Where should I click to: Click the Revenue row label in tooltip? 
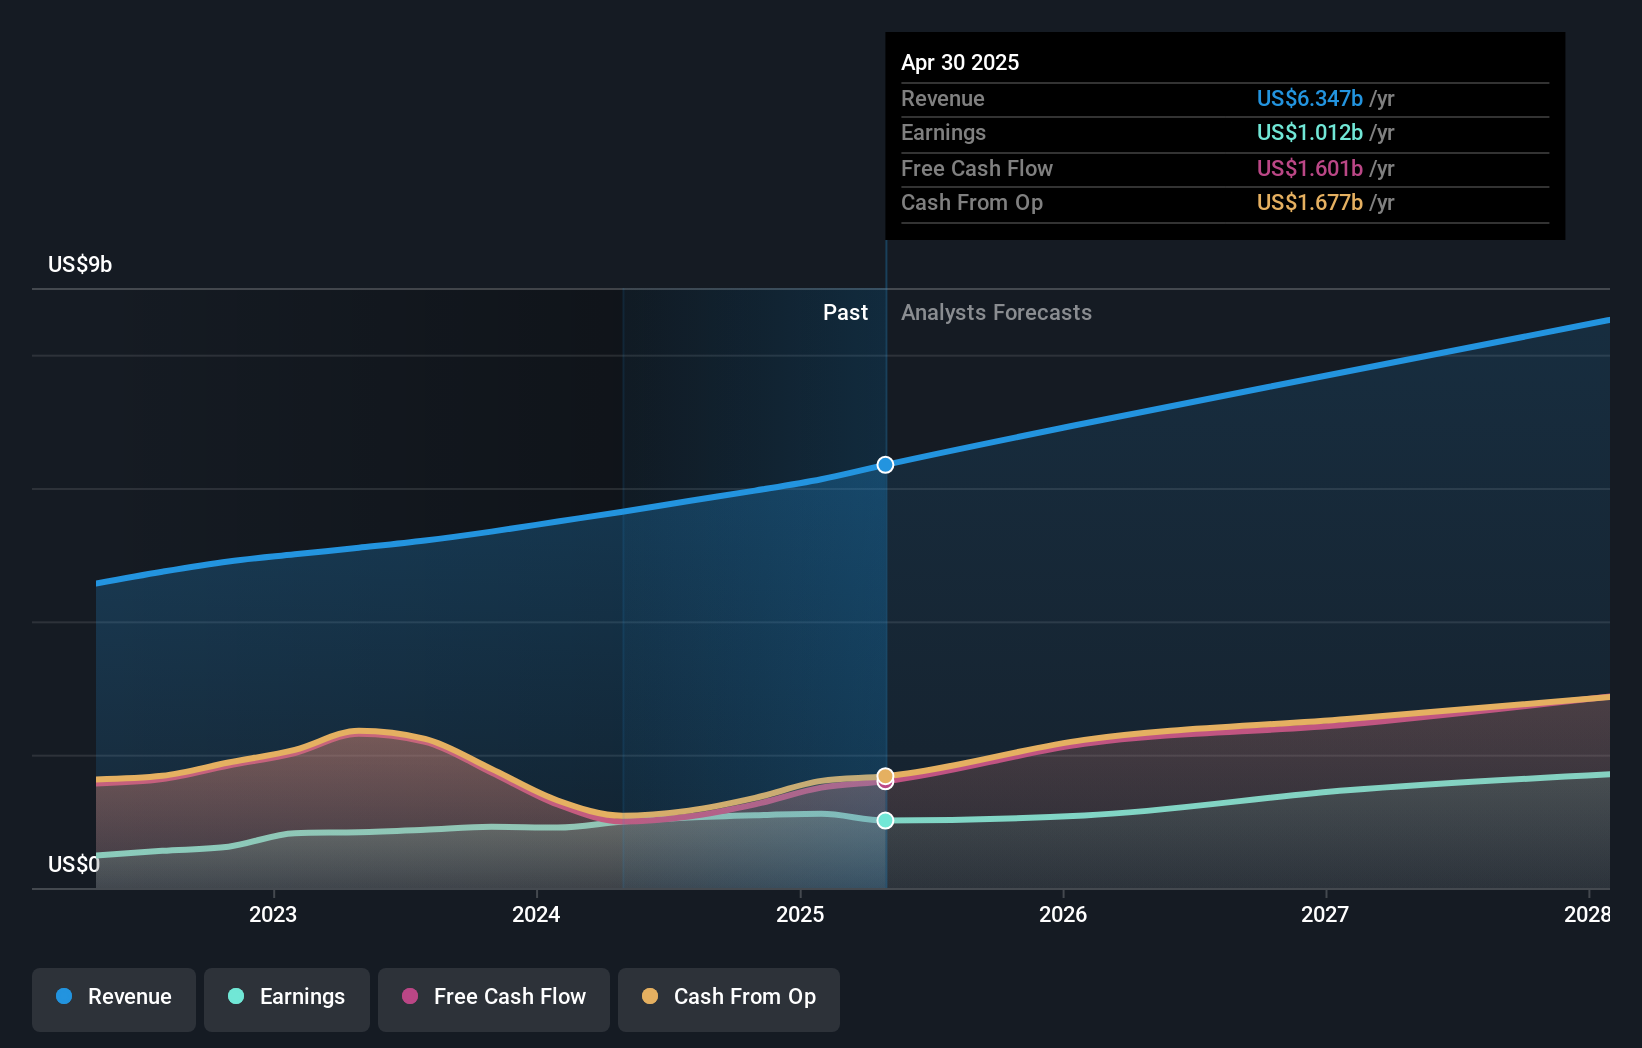click(943, 98)
